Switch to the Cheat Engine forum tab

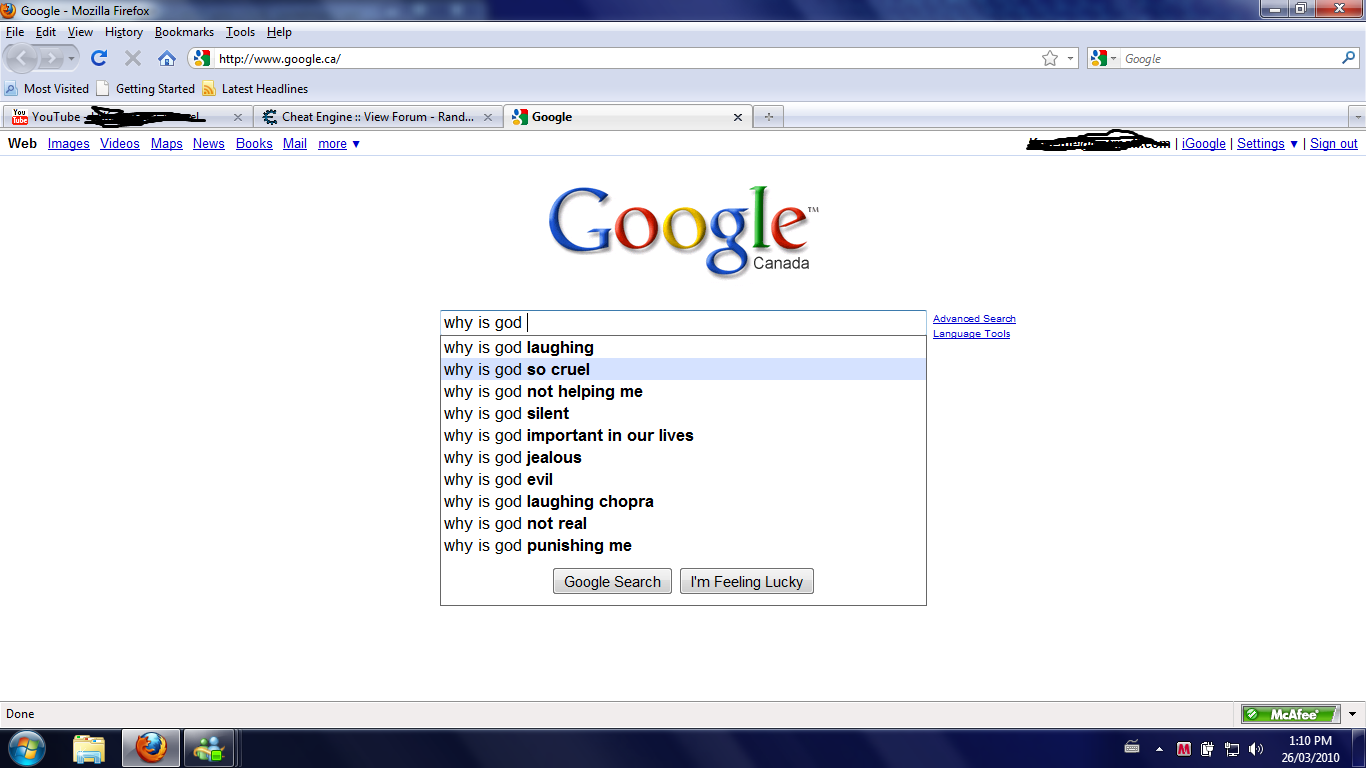click(x=378, y=117)
